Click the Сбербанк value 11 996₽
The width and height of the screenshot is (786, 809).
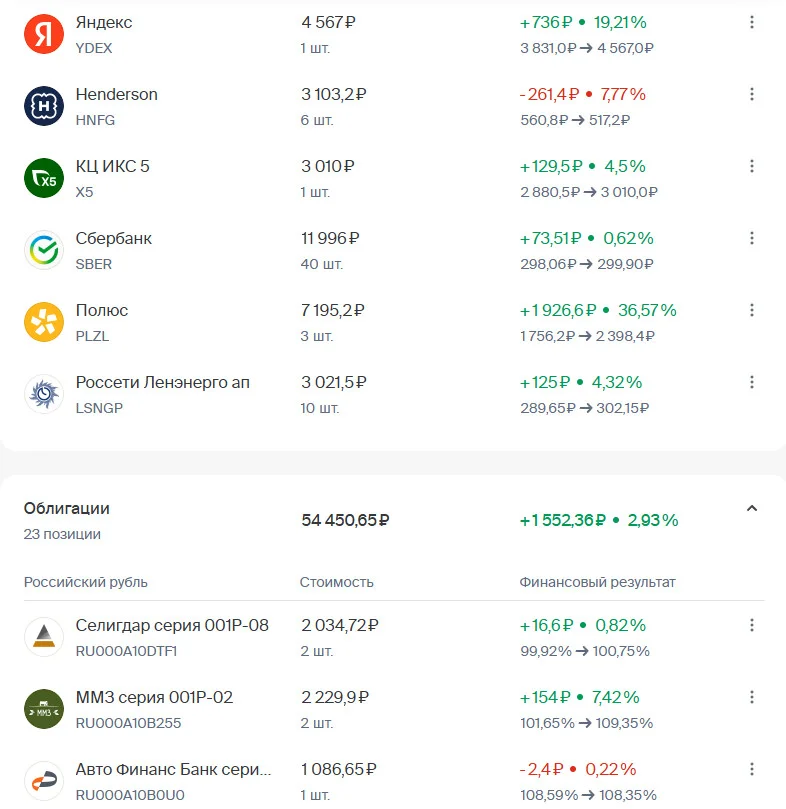tap(330, 238)
